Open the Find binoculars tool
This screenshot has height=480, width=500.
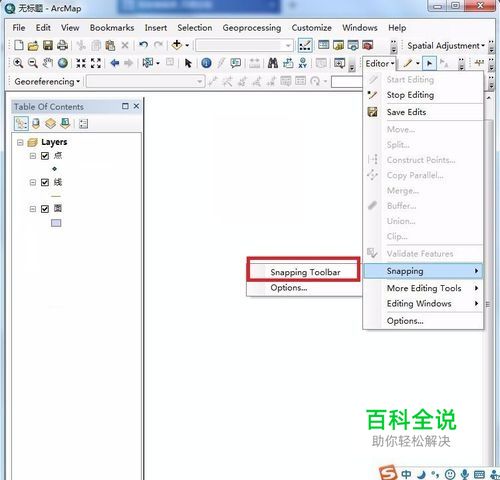273,63
